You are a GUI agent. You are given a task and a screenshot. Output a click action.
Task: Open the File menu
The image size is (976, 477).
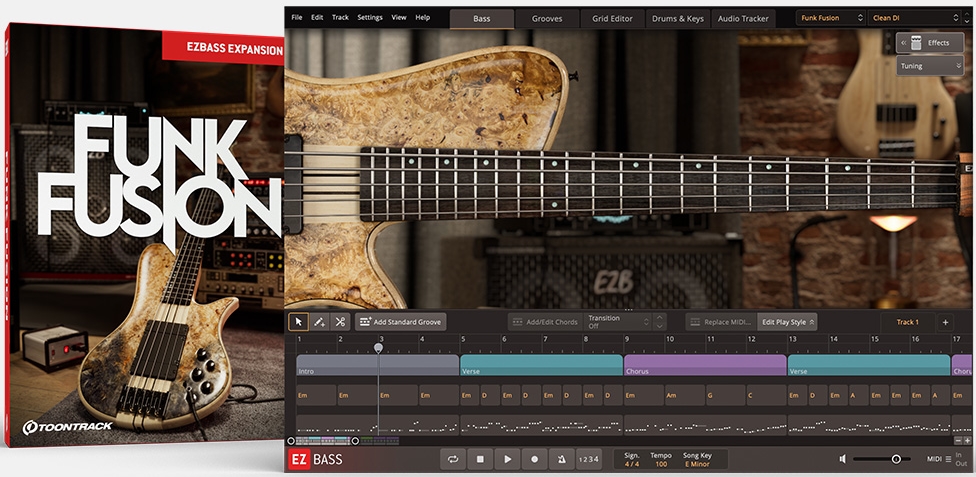(x=297, y=17)
